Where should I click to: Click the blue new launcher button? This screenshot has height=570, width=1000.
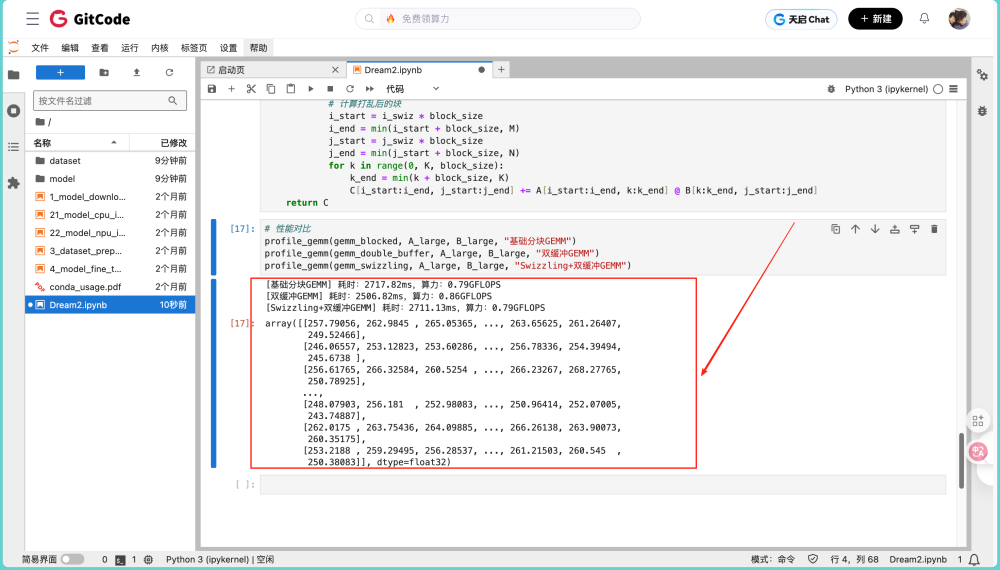(x=60, y=73)
